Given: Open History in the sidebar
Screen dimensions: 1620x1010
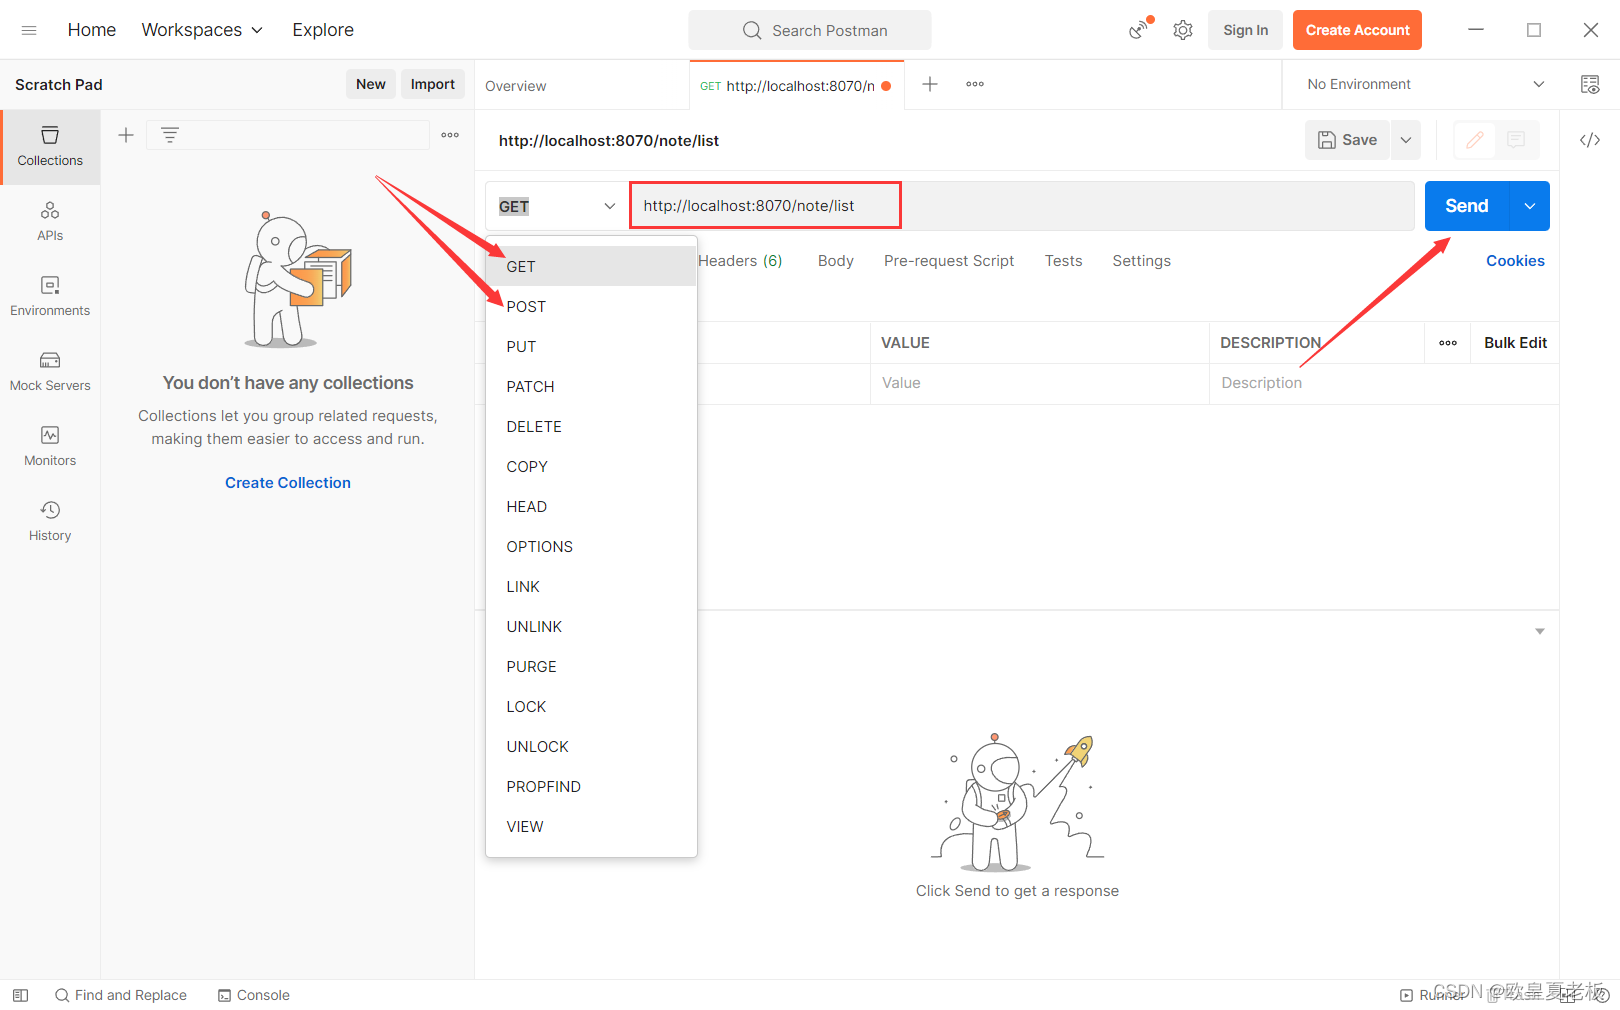Looking at the screenshot, I should [x=50, y=522].
